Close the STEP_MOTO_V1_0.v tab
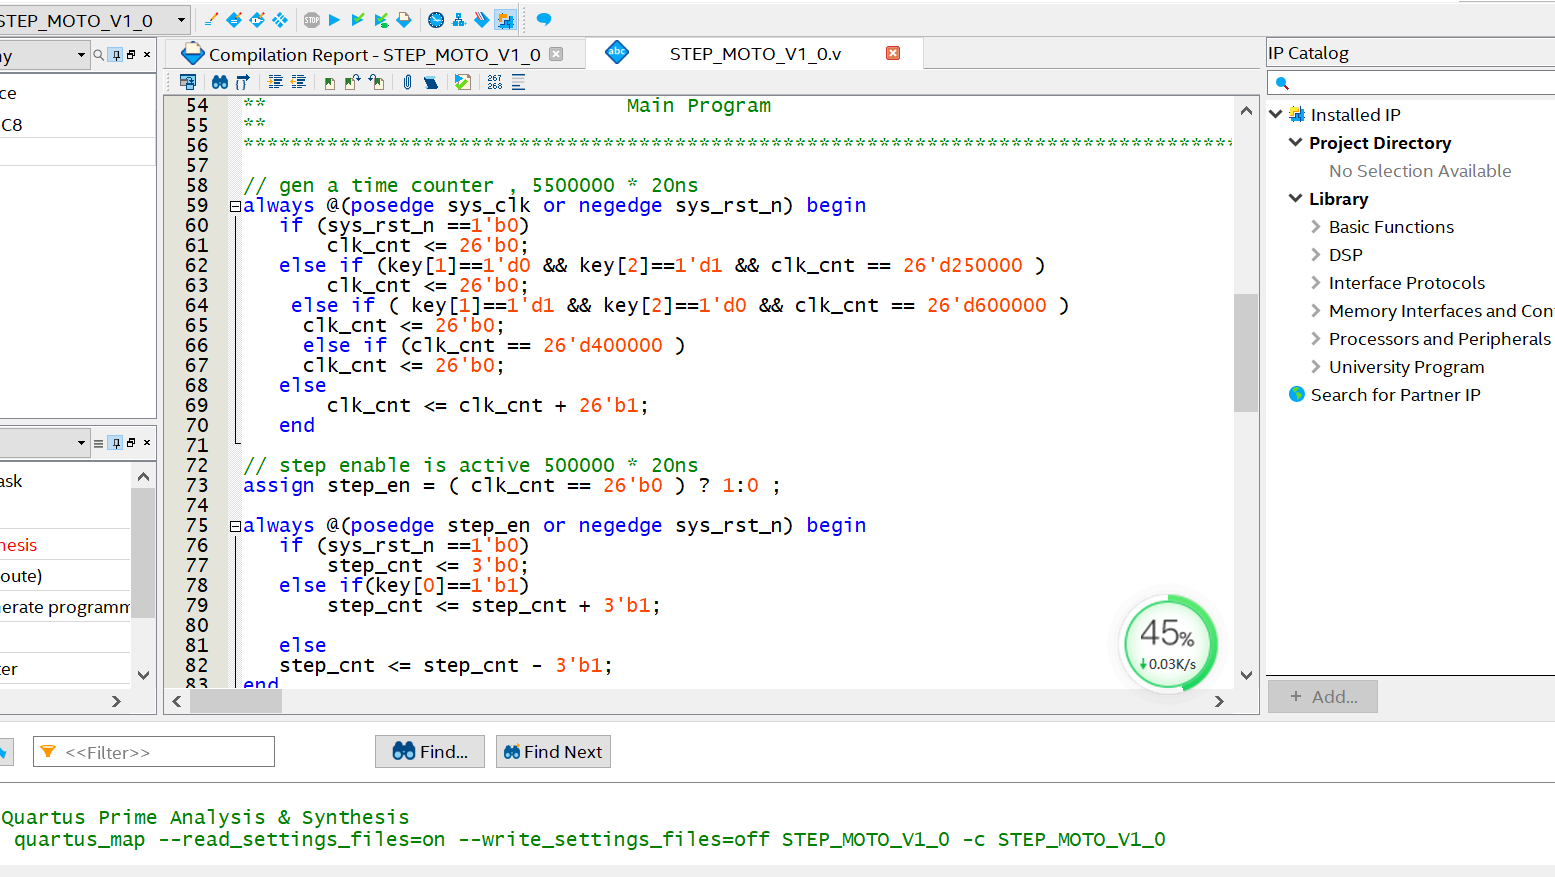 (x=893, y=53)
